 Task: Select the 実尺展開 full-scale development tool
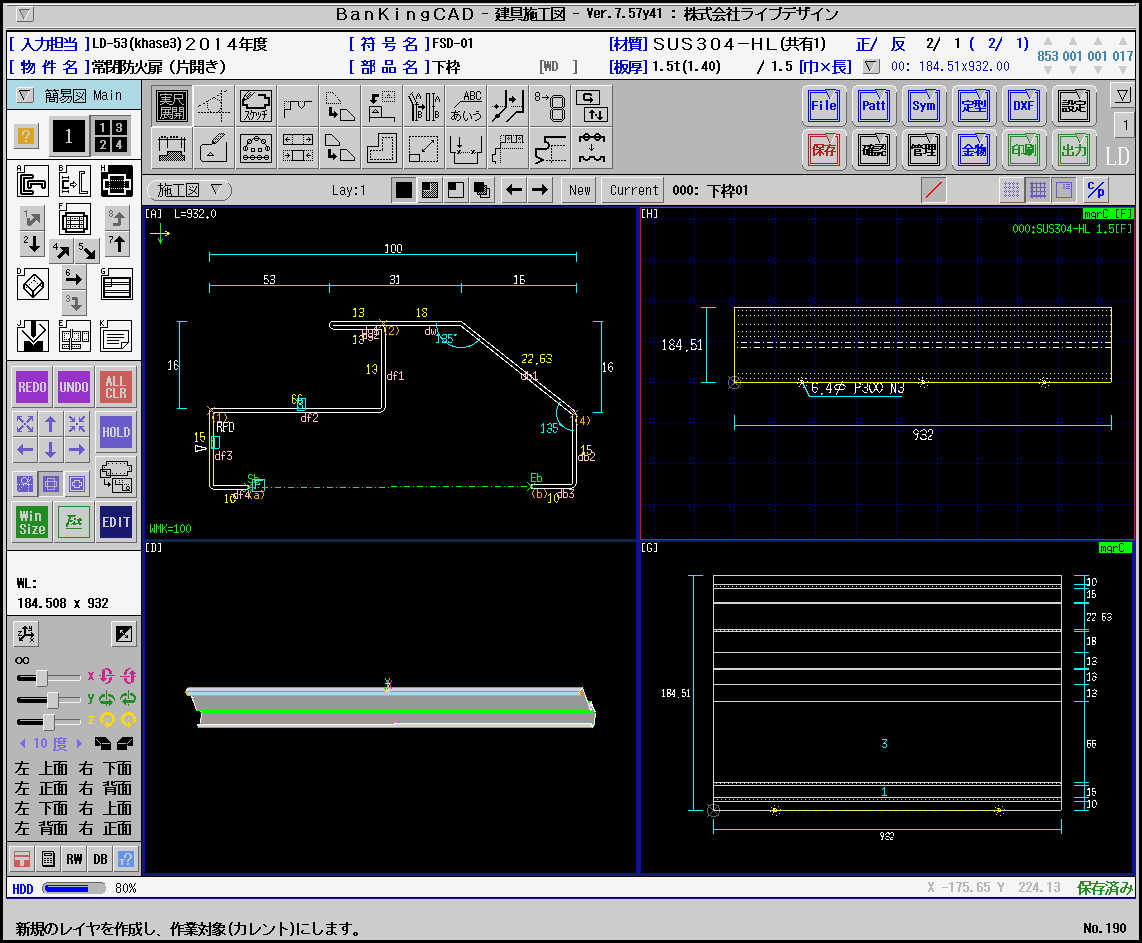[x=172, y=106]
